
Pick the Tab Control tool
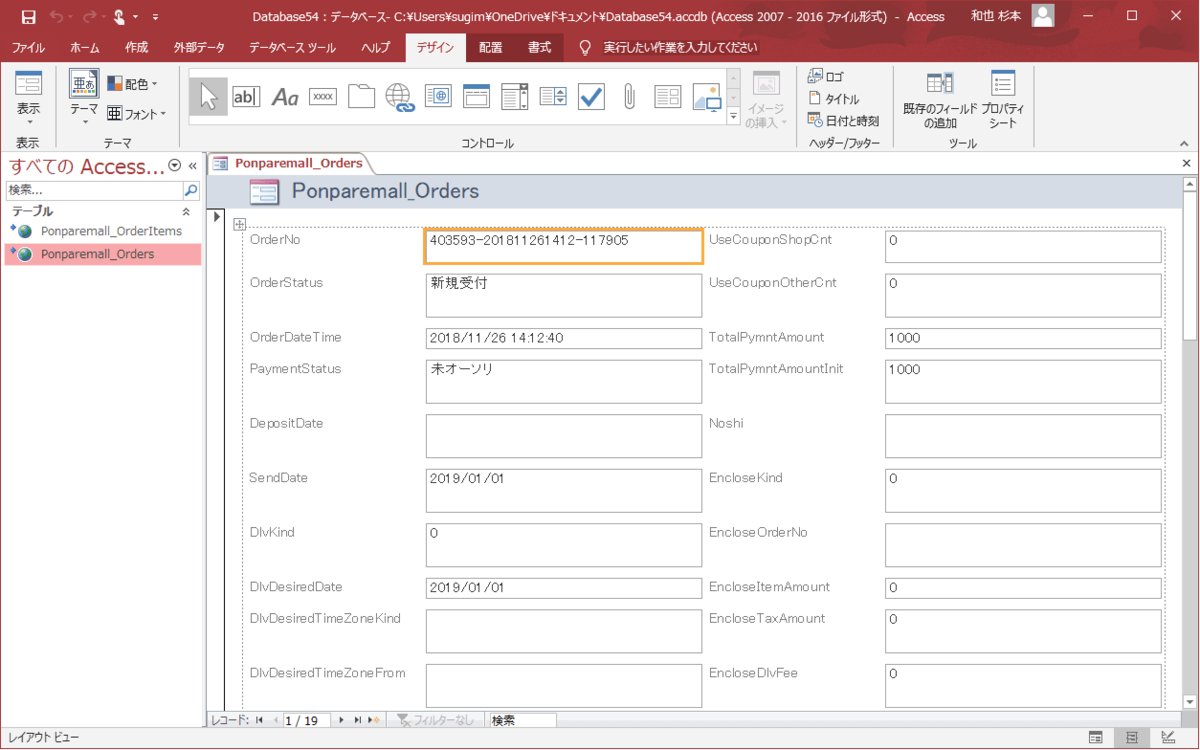click(x=361, y=96)
